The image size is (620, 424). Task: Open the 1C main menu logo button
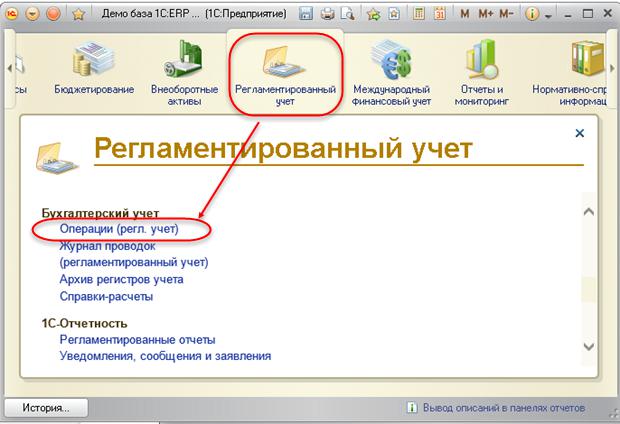coord(13,14)
